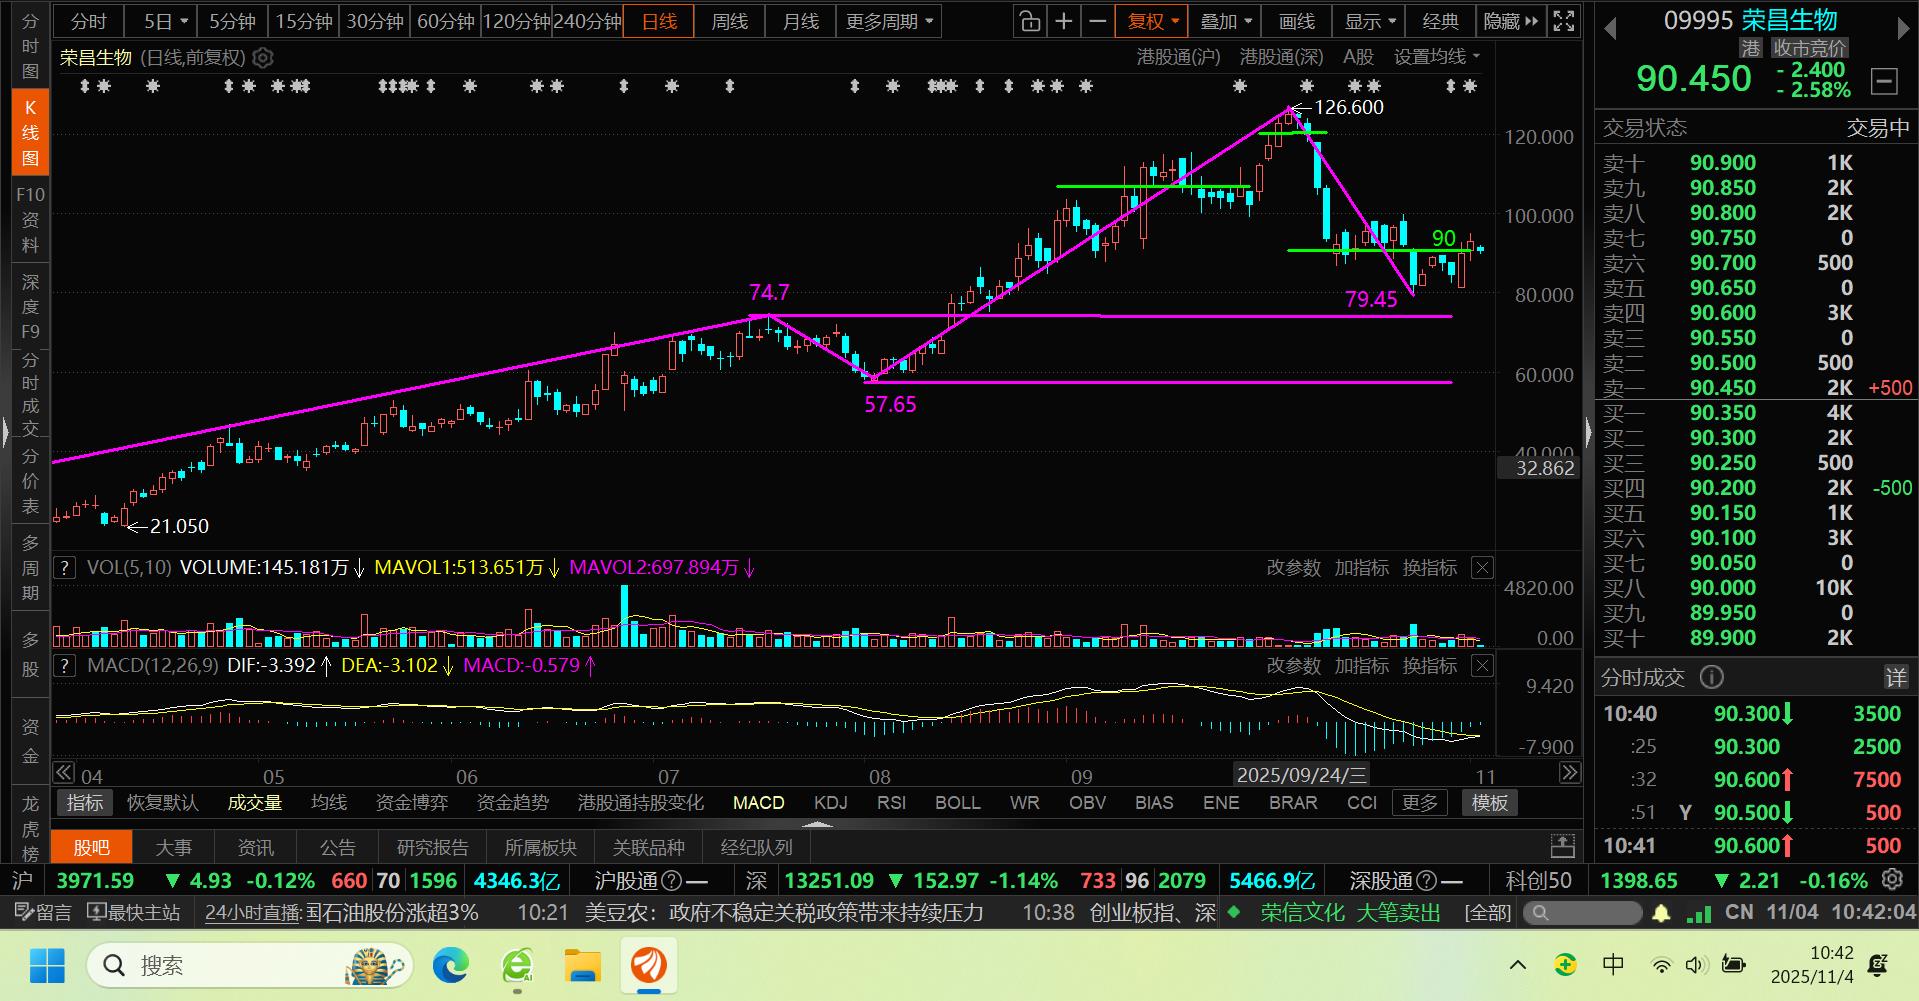Click the Windows taskbar search box
Screen dimensions: 1919x1001
click(251, 965)
